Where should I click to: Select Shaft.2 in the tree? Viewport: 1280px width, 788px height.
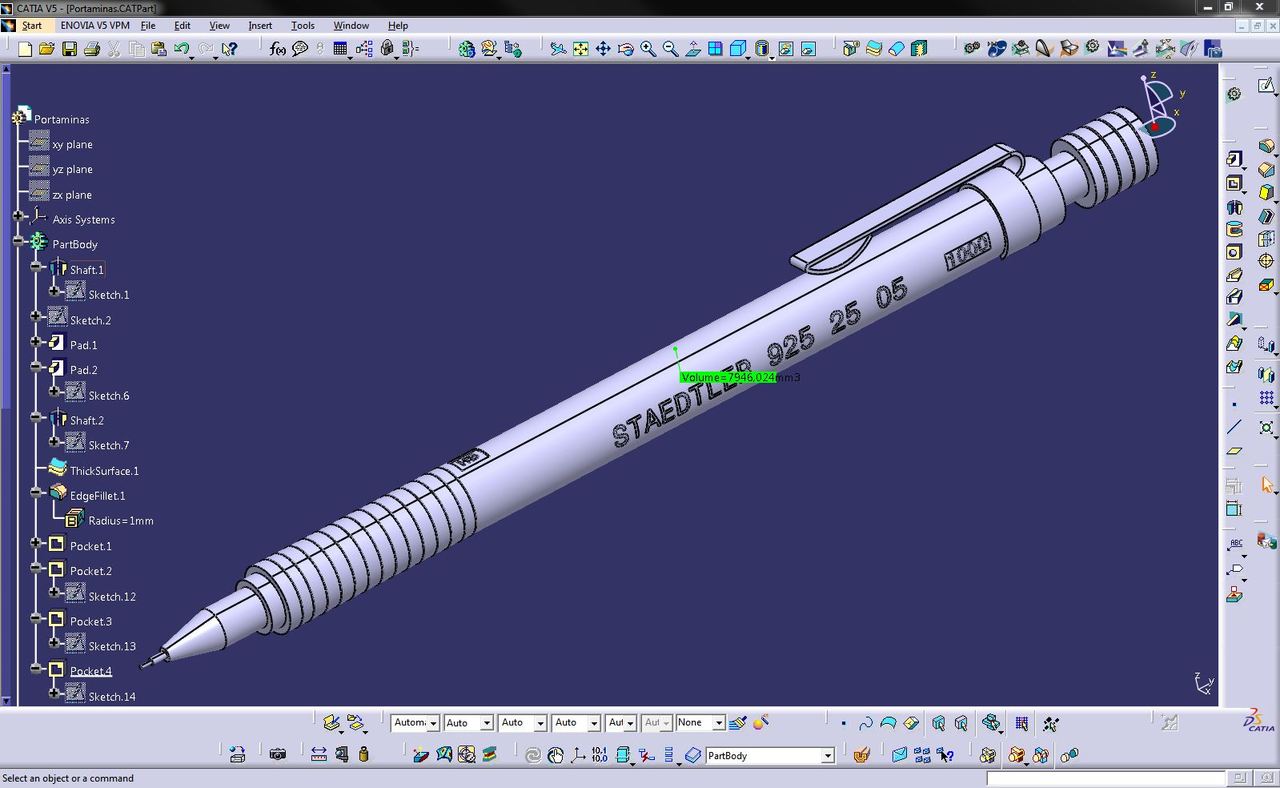click(x=87, y=421)
